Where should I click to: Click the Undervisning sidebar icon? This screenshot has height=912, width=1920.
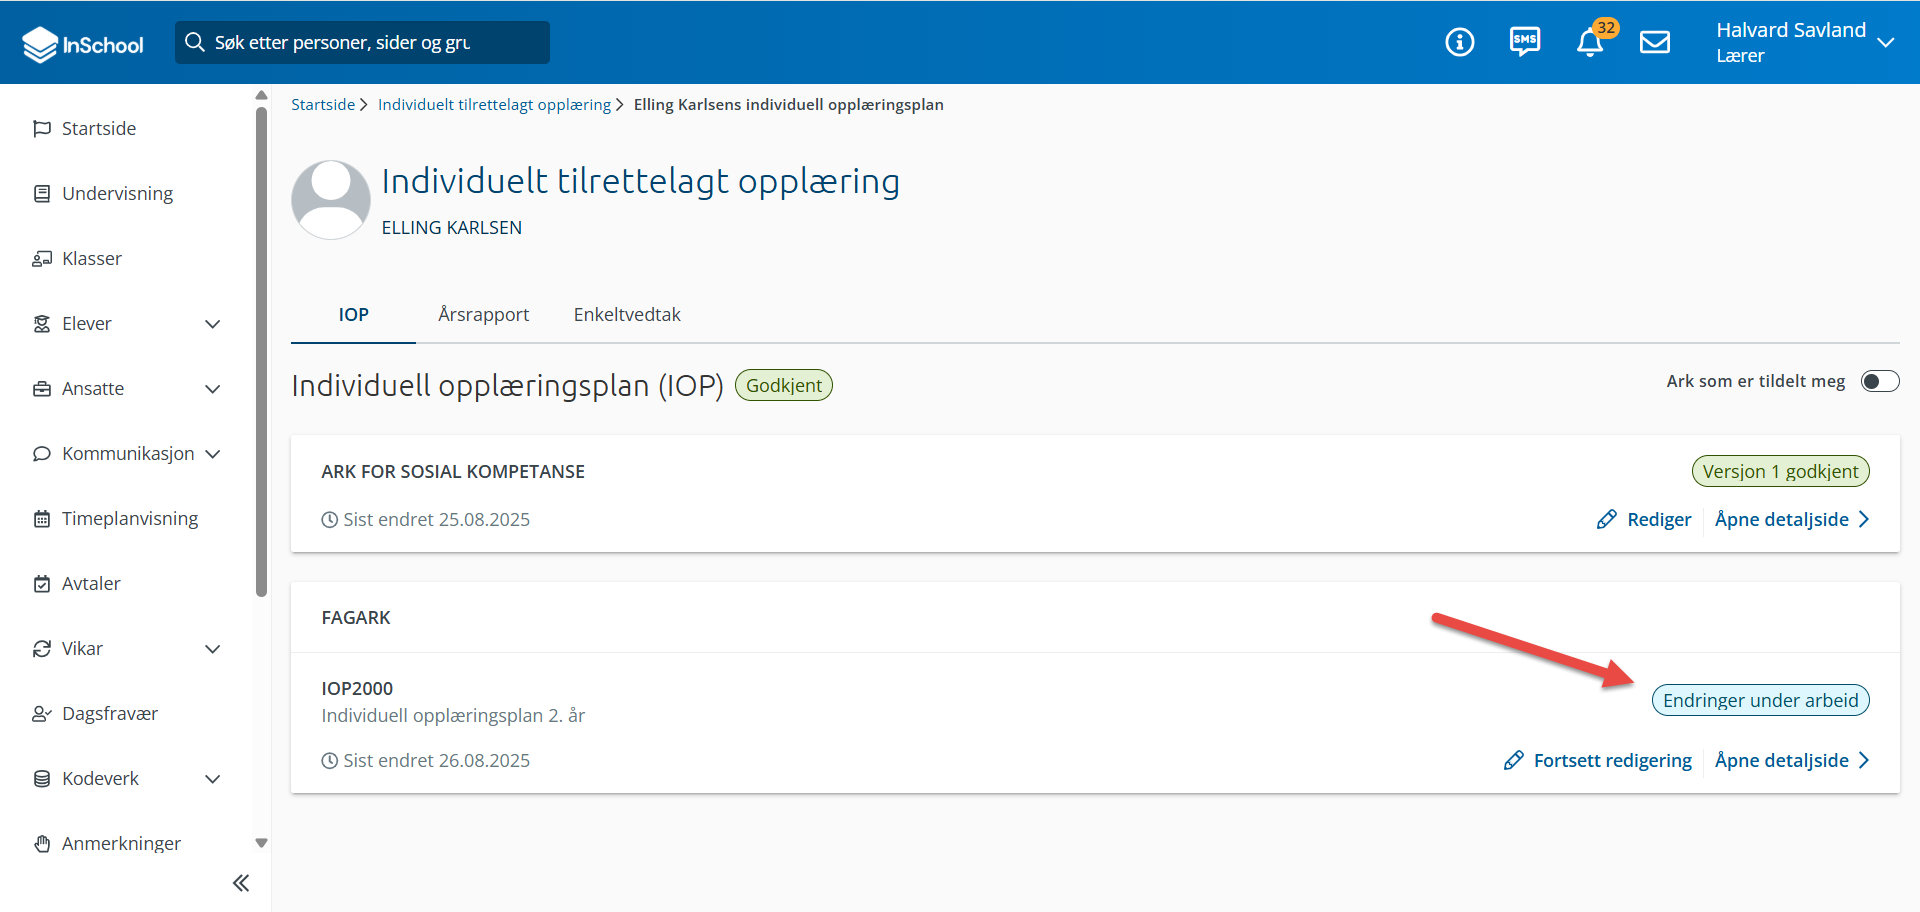pyautogui.click(x=42, y=193)
